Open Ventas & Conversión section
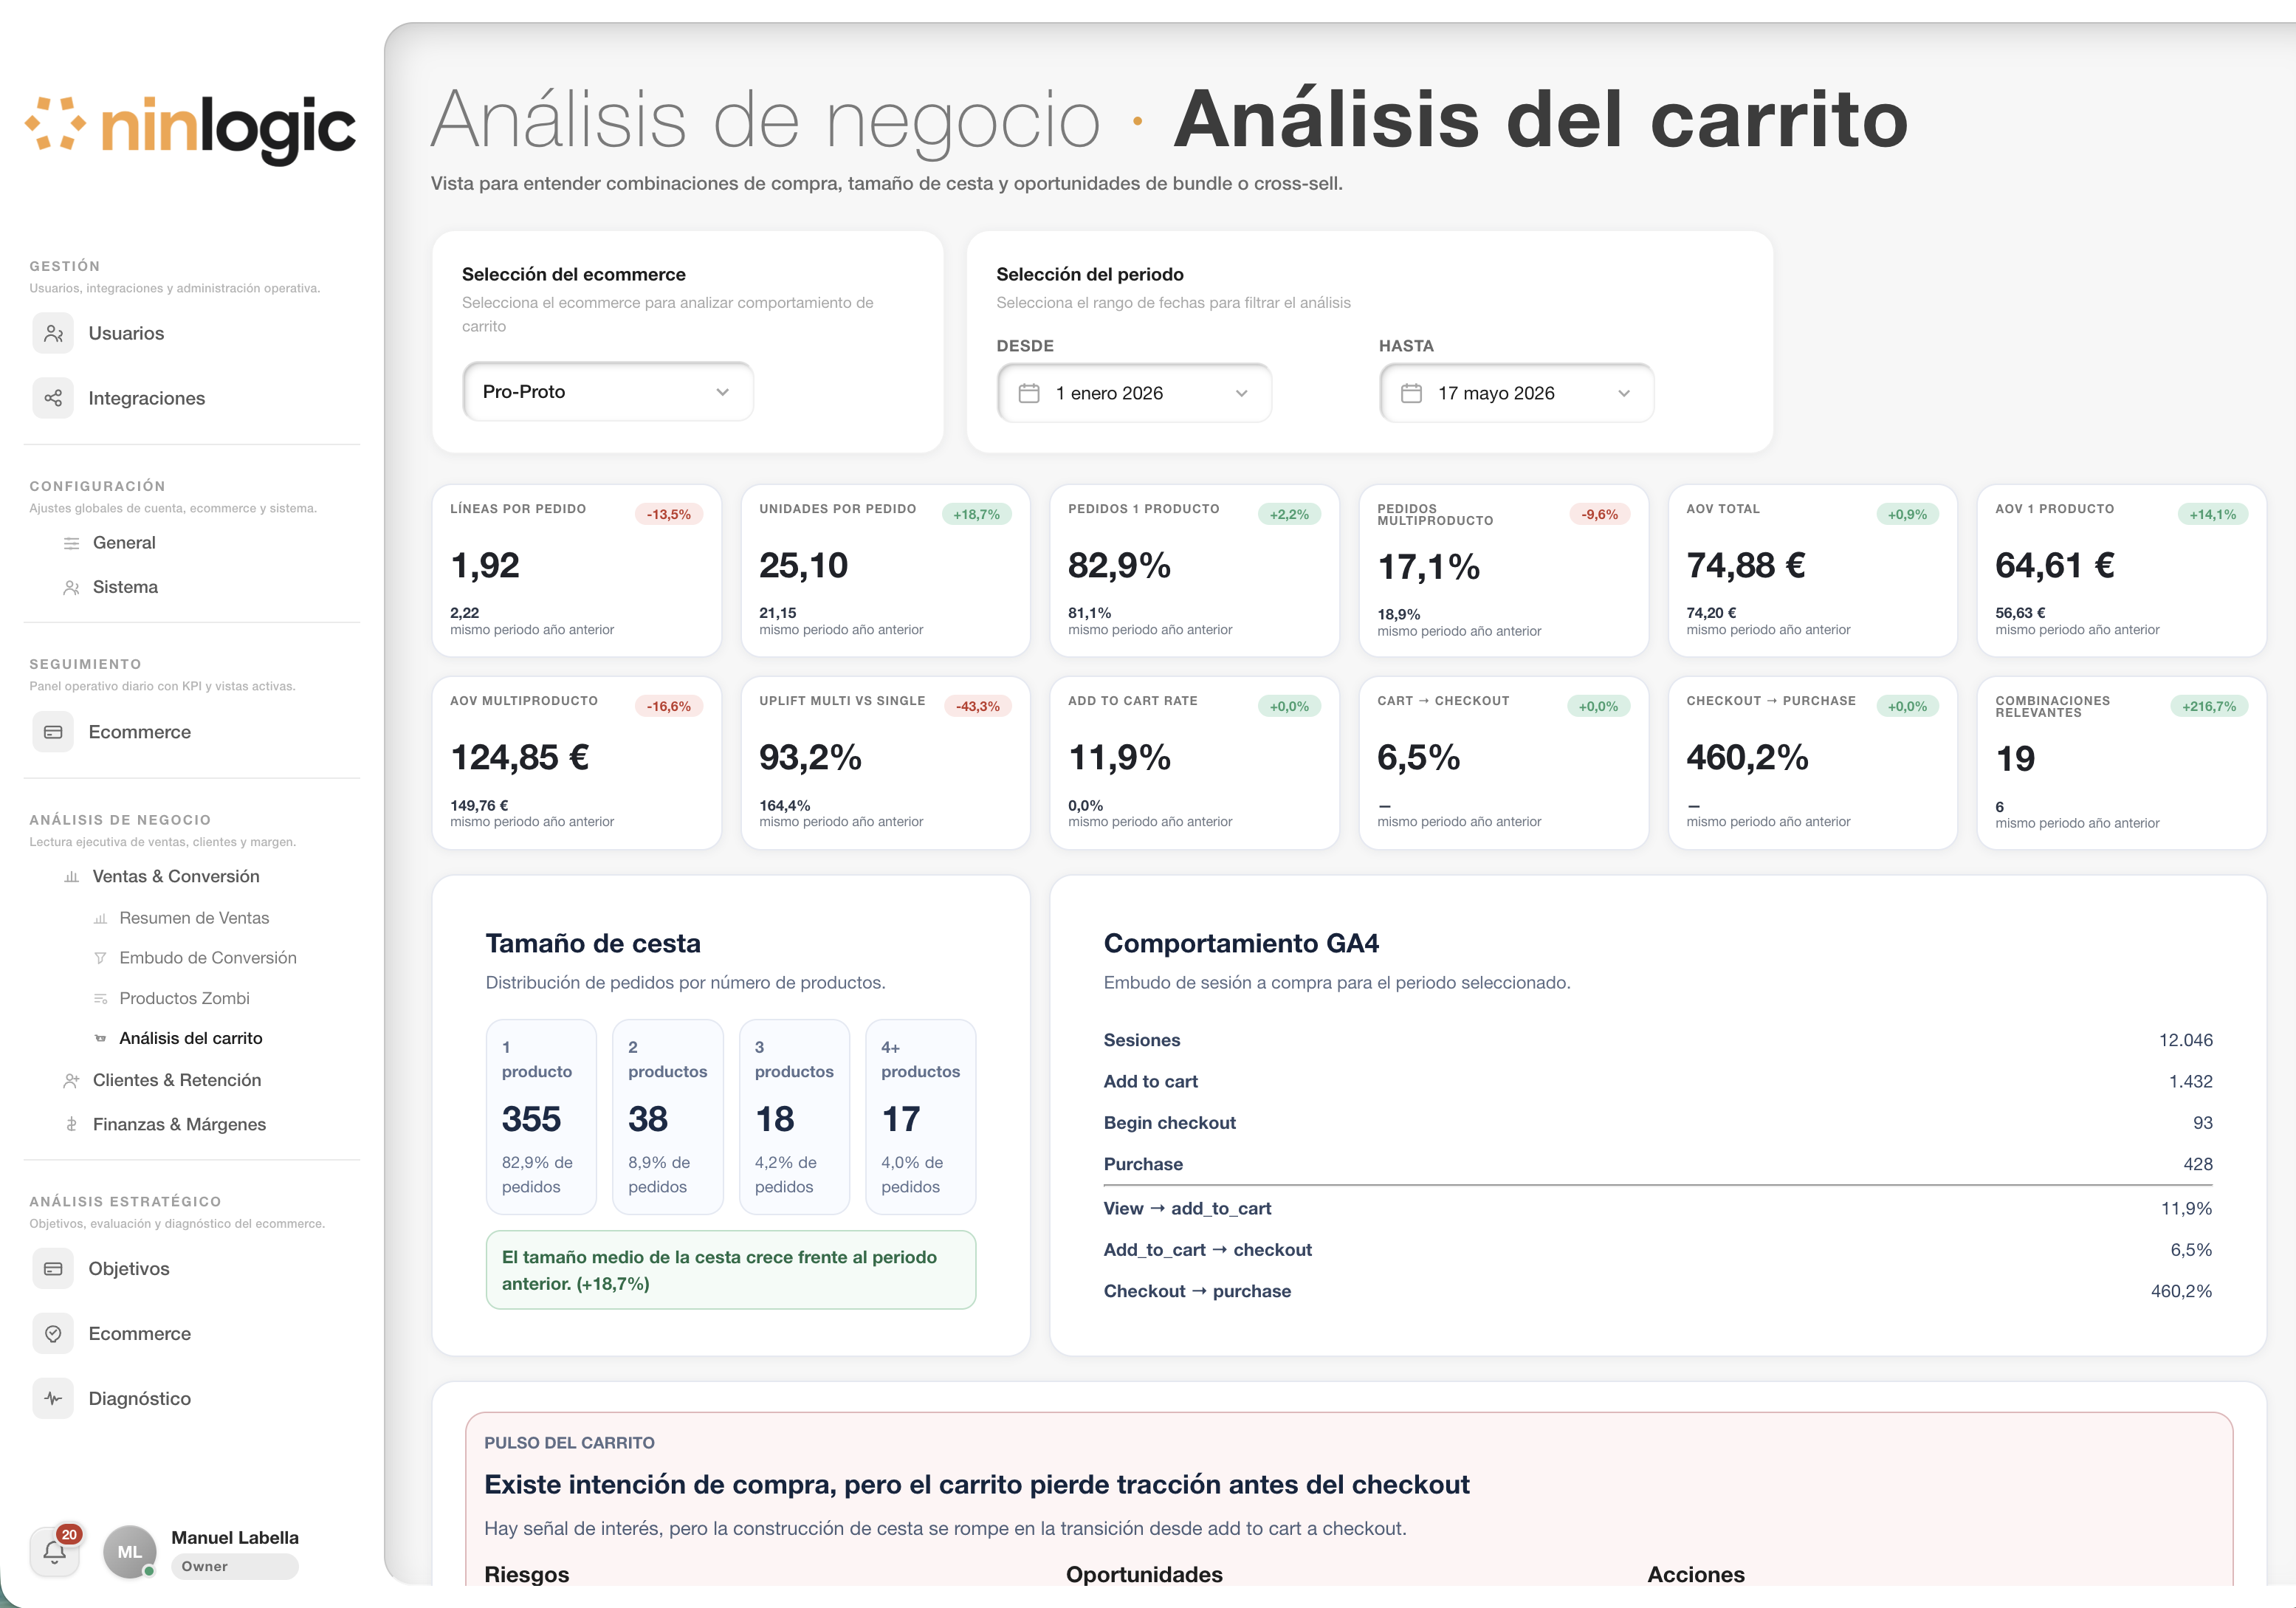2296x1608 pixels. click(176, 876)
